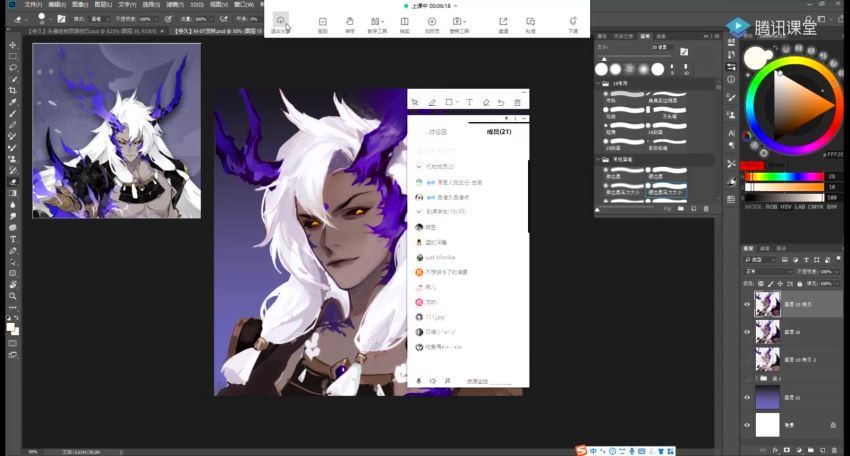Switch color mode to CMYK

point(815,207)
